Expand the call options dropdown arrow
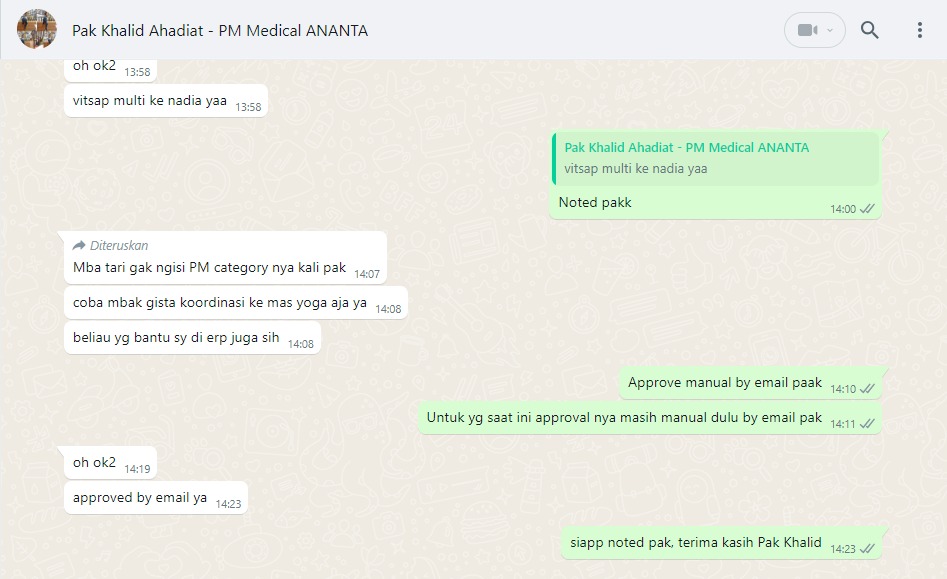 point(830,30)
